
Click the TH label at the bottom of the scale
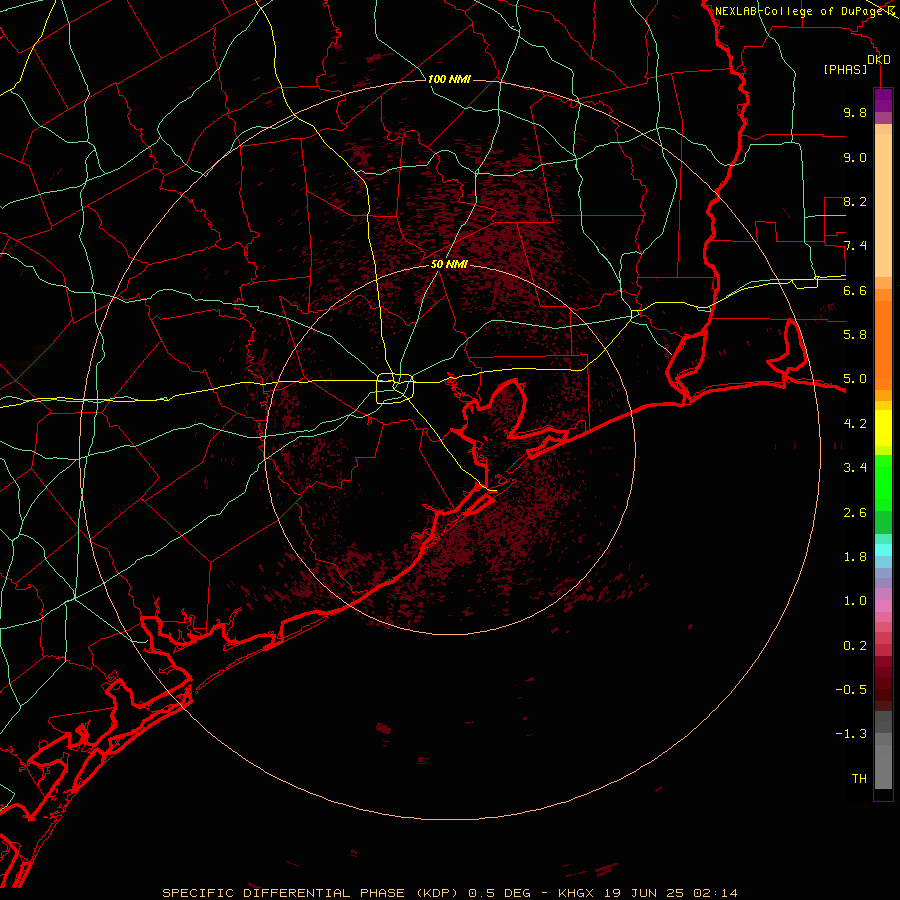tap(859, 779)
